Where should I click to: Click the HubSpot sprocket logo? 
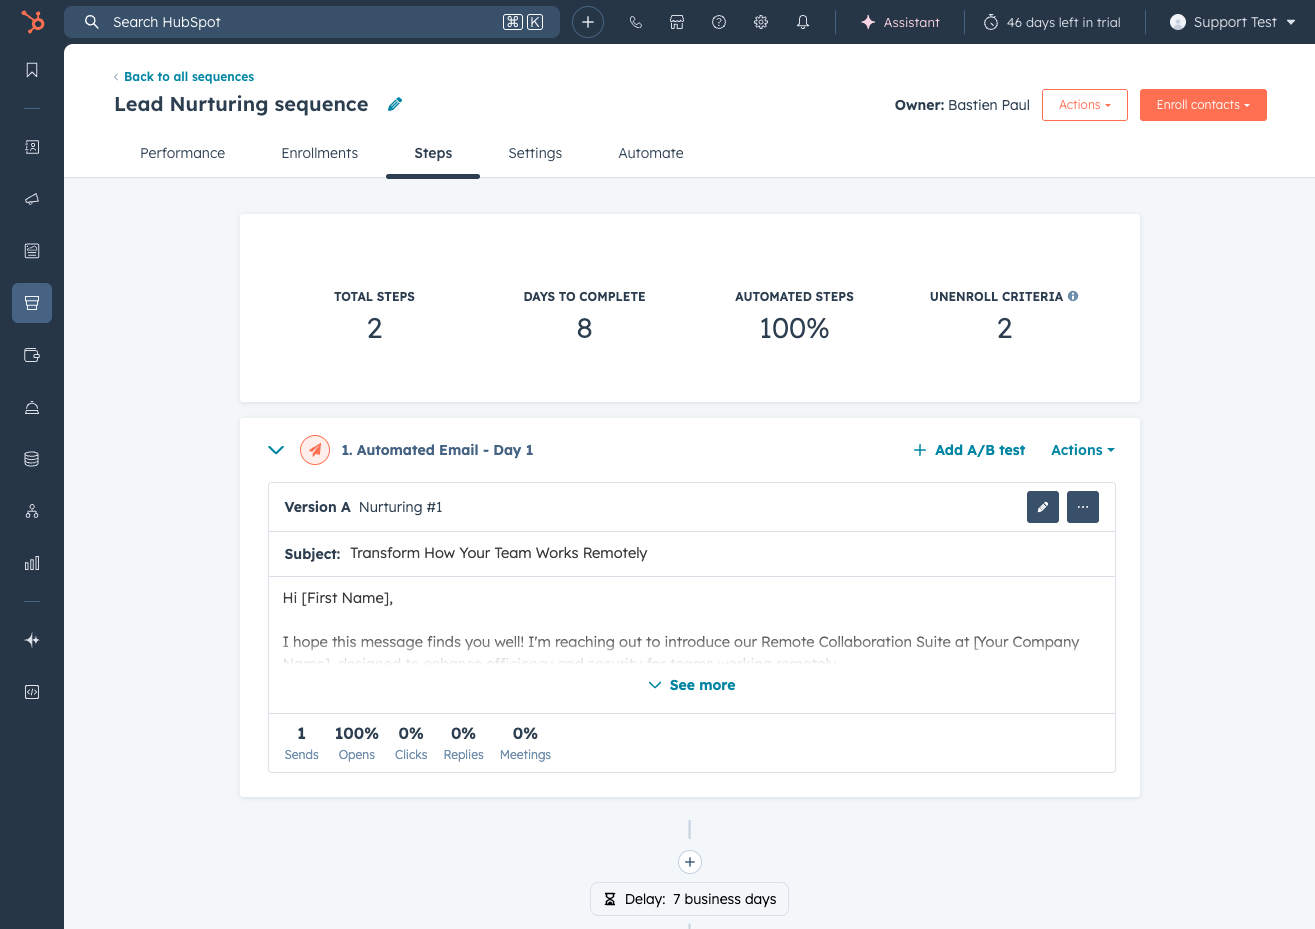tap(32, 22)
